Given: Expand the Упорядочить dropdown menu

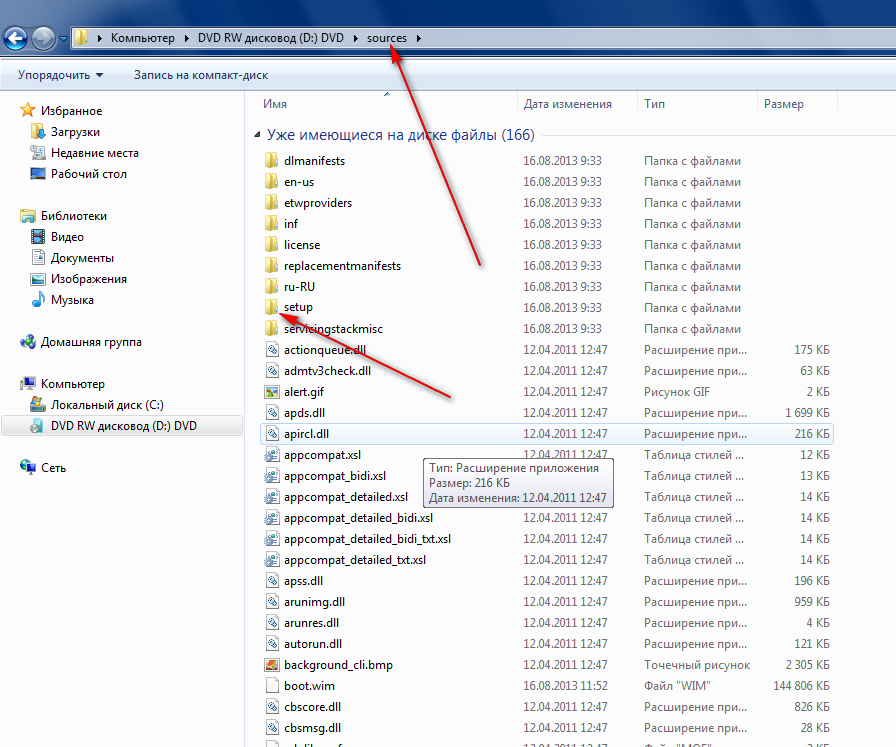Looking at the screenshot, I should click(60, 75).
